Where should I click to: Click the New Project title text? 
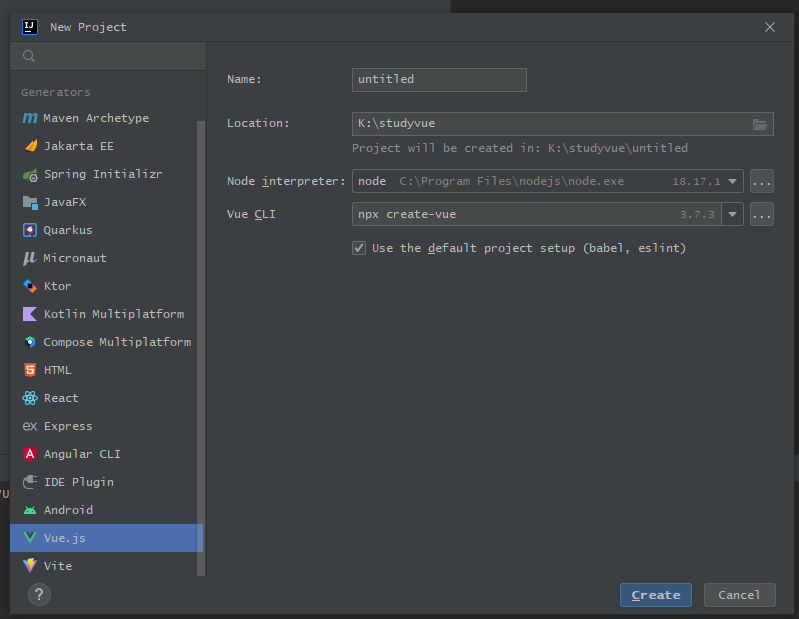tap(88, 27)
